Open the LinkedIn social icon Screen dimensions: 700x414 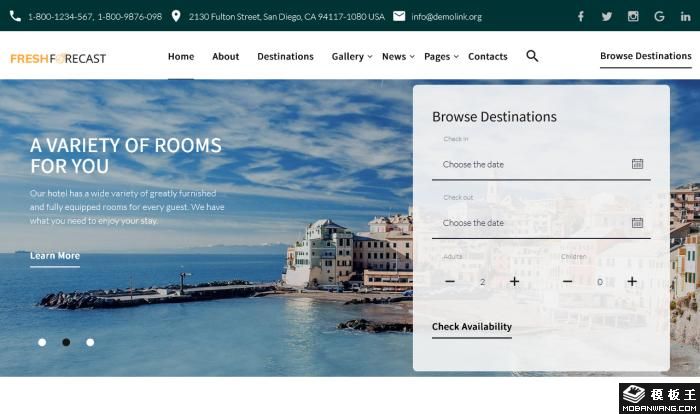pos(685,16)
